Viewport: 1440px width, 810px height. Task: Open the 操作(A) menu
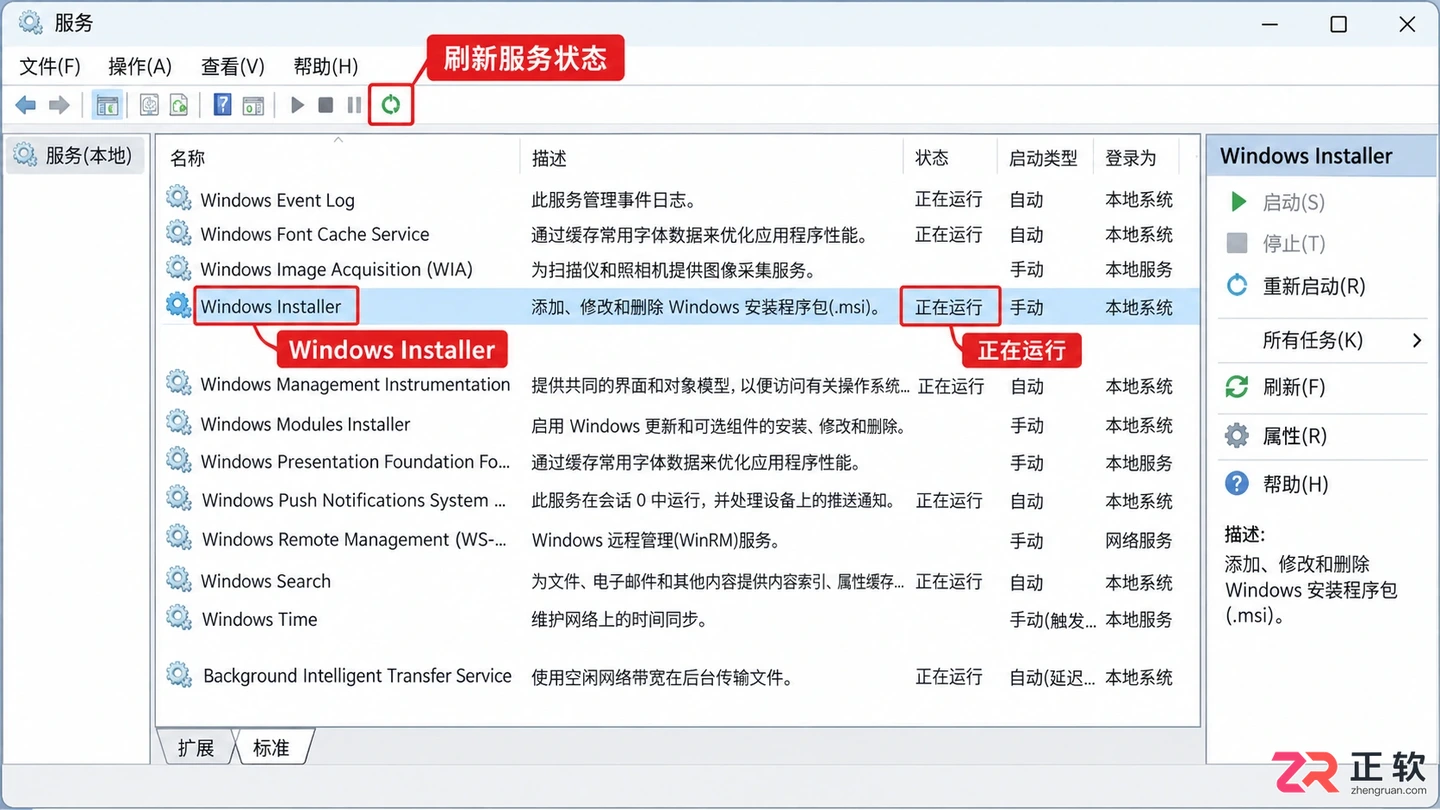(x=140, y=67)
